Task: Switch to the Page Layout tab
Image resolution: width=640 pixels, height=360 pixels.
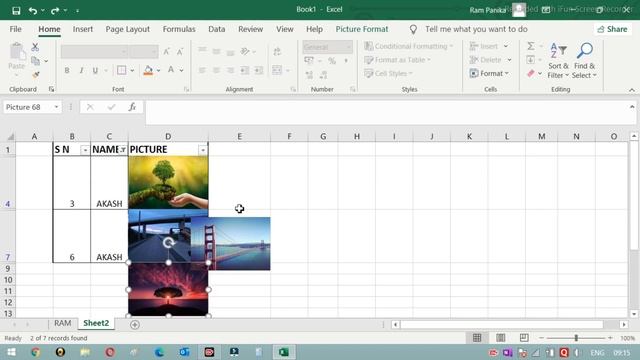Action: pos(127,29)
